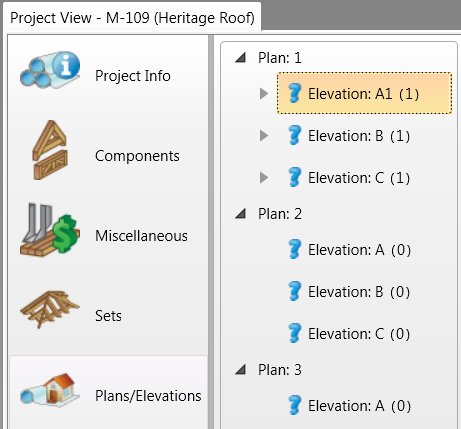This screenshot has height=429, width=461.
Task: Select the Components truss icon
Action: click(x=50, y=150)
